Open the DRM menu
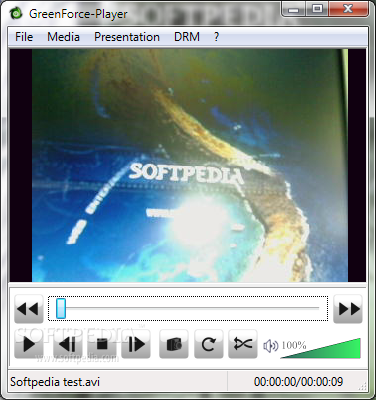Viewport: 376px width, 400px height. pos(187,37)
